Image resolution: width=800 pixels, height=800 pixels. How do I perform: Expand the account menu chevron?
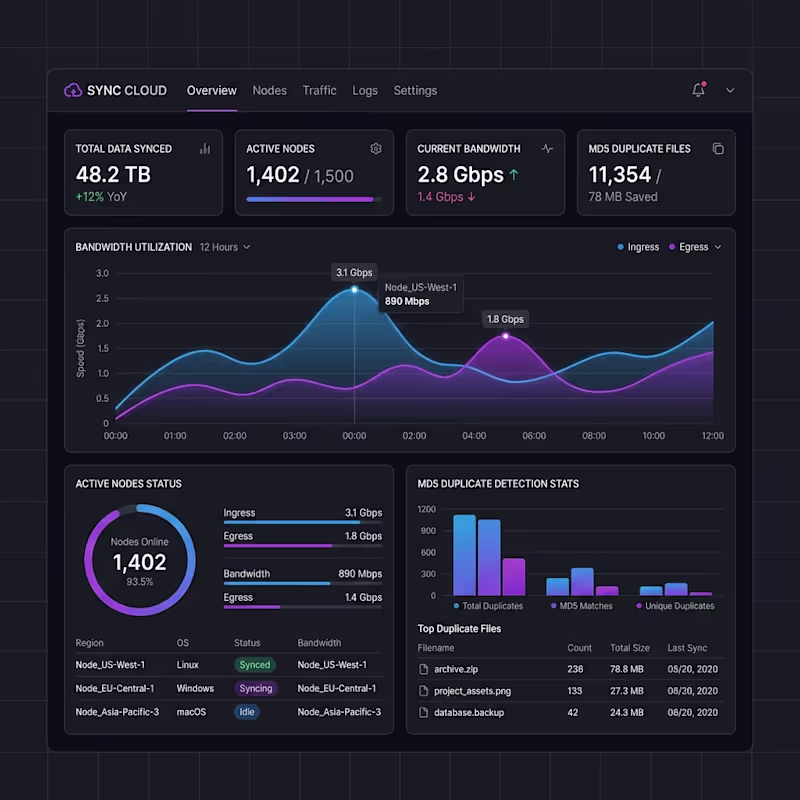pyautogui.click(x=730, y=90)
